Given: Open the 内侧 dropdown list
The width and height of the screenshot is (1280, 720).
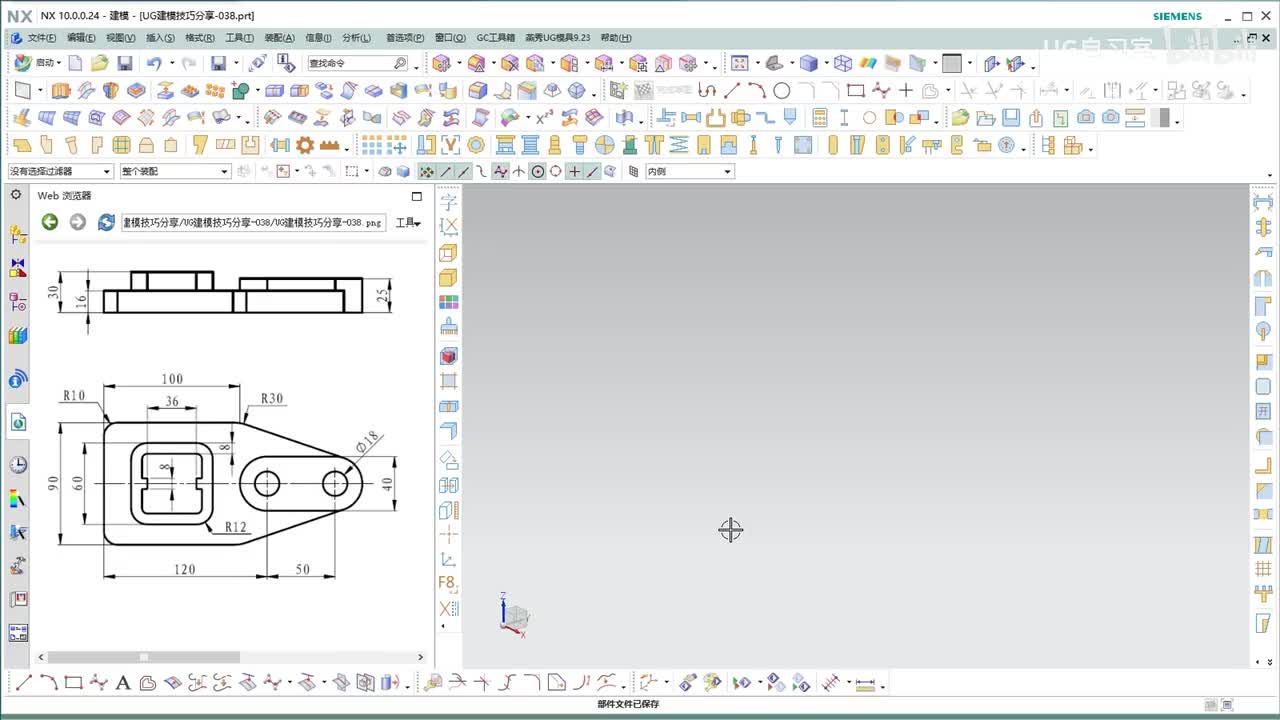Looking at the screenshot, I should pyautogui.click(x=689, y=171).
